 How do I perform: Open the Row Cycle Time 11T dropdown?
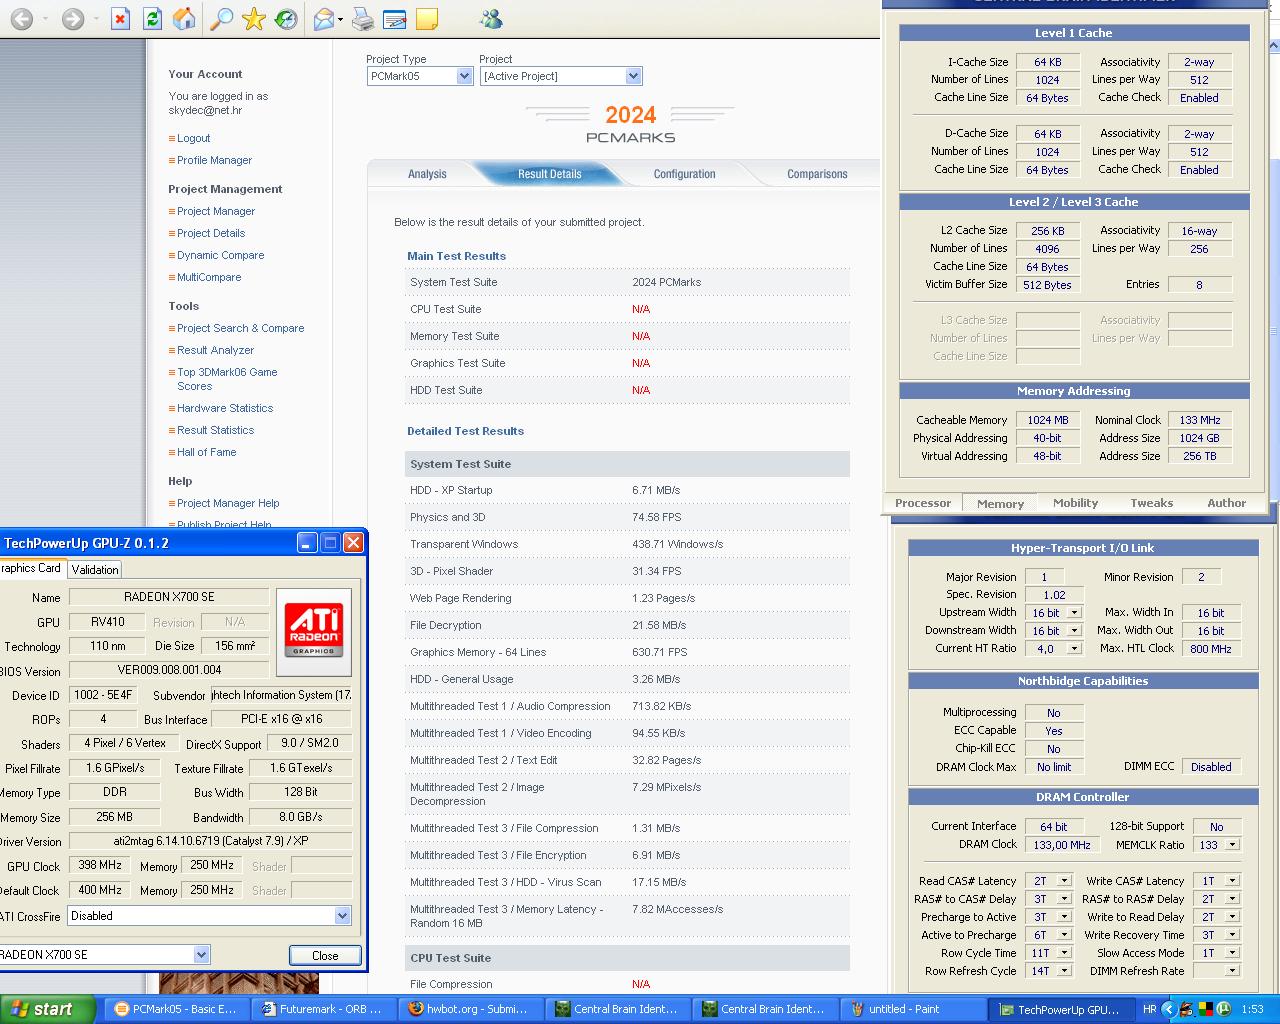pyautogui.click(x=1064, y=953)
